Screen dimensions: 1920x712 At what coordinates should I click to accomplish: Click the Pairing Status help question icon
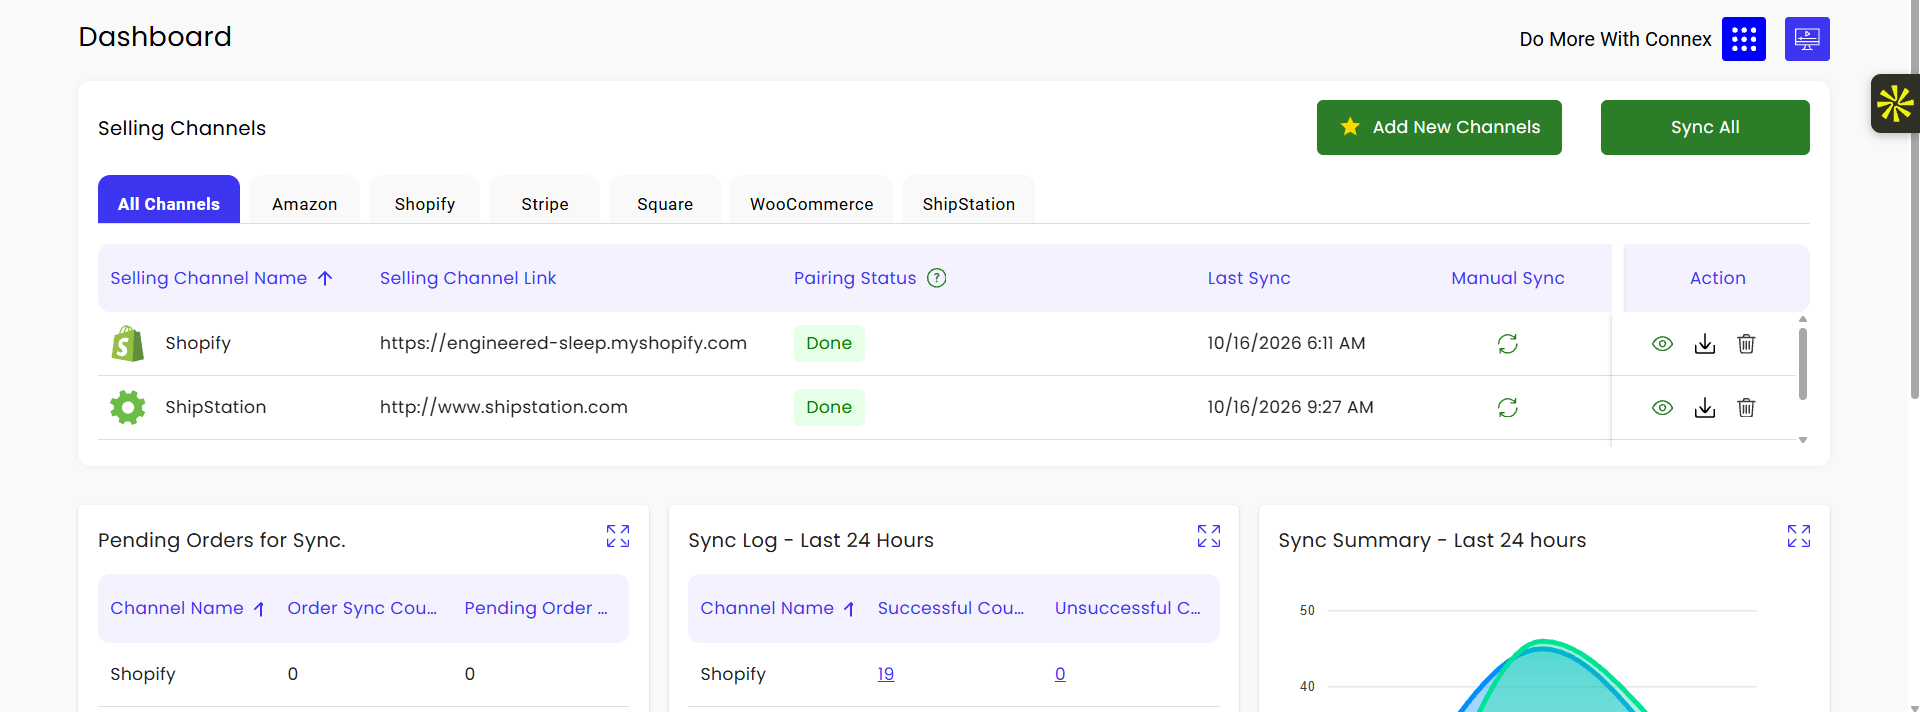tap(936, 278)
